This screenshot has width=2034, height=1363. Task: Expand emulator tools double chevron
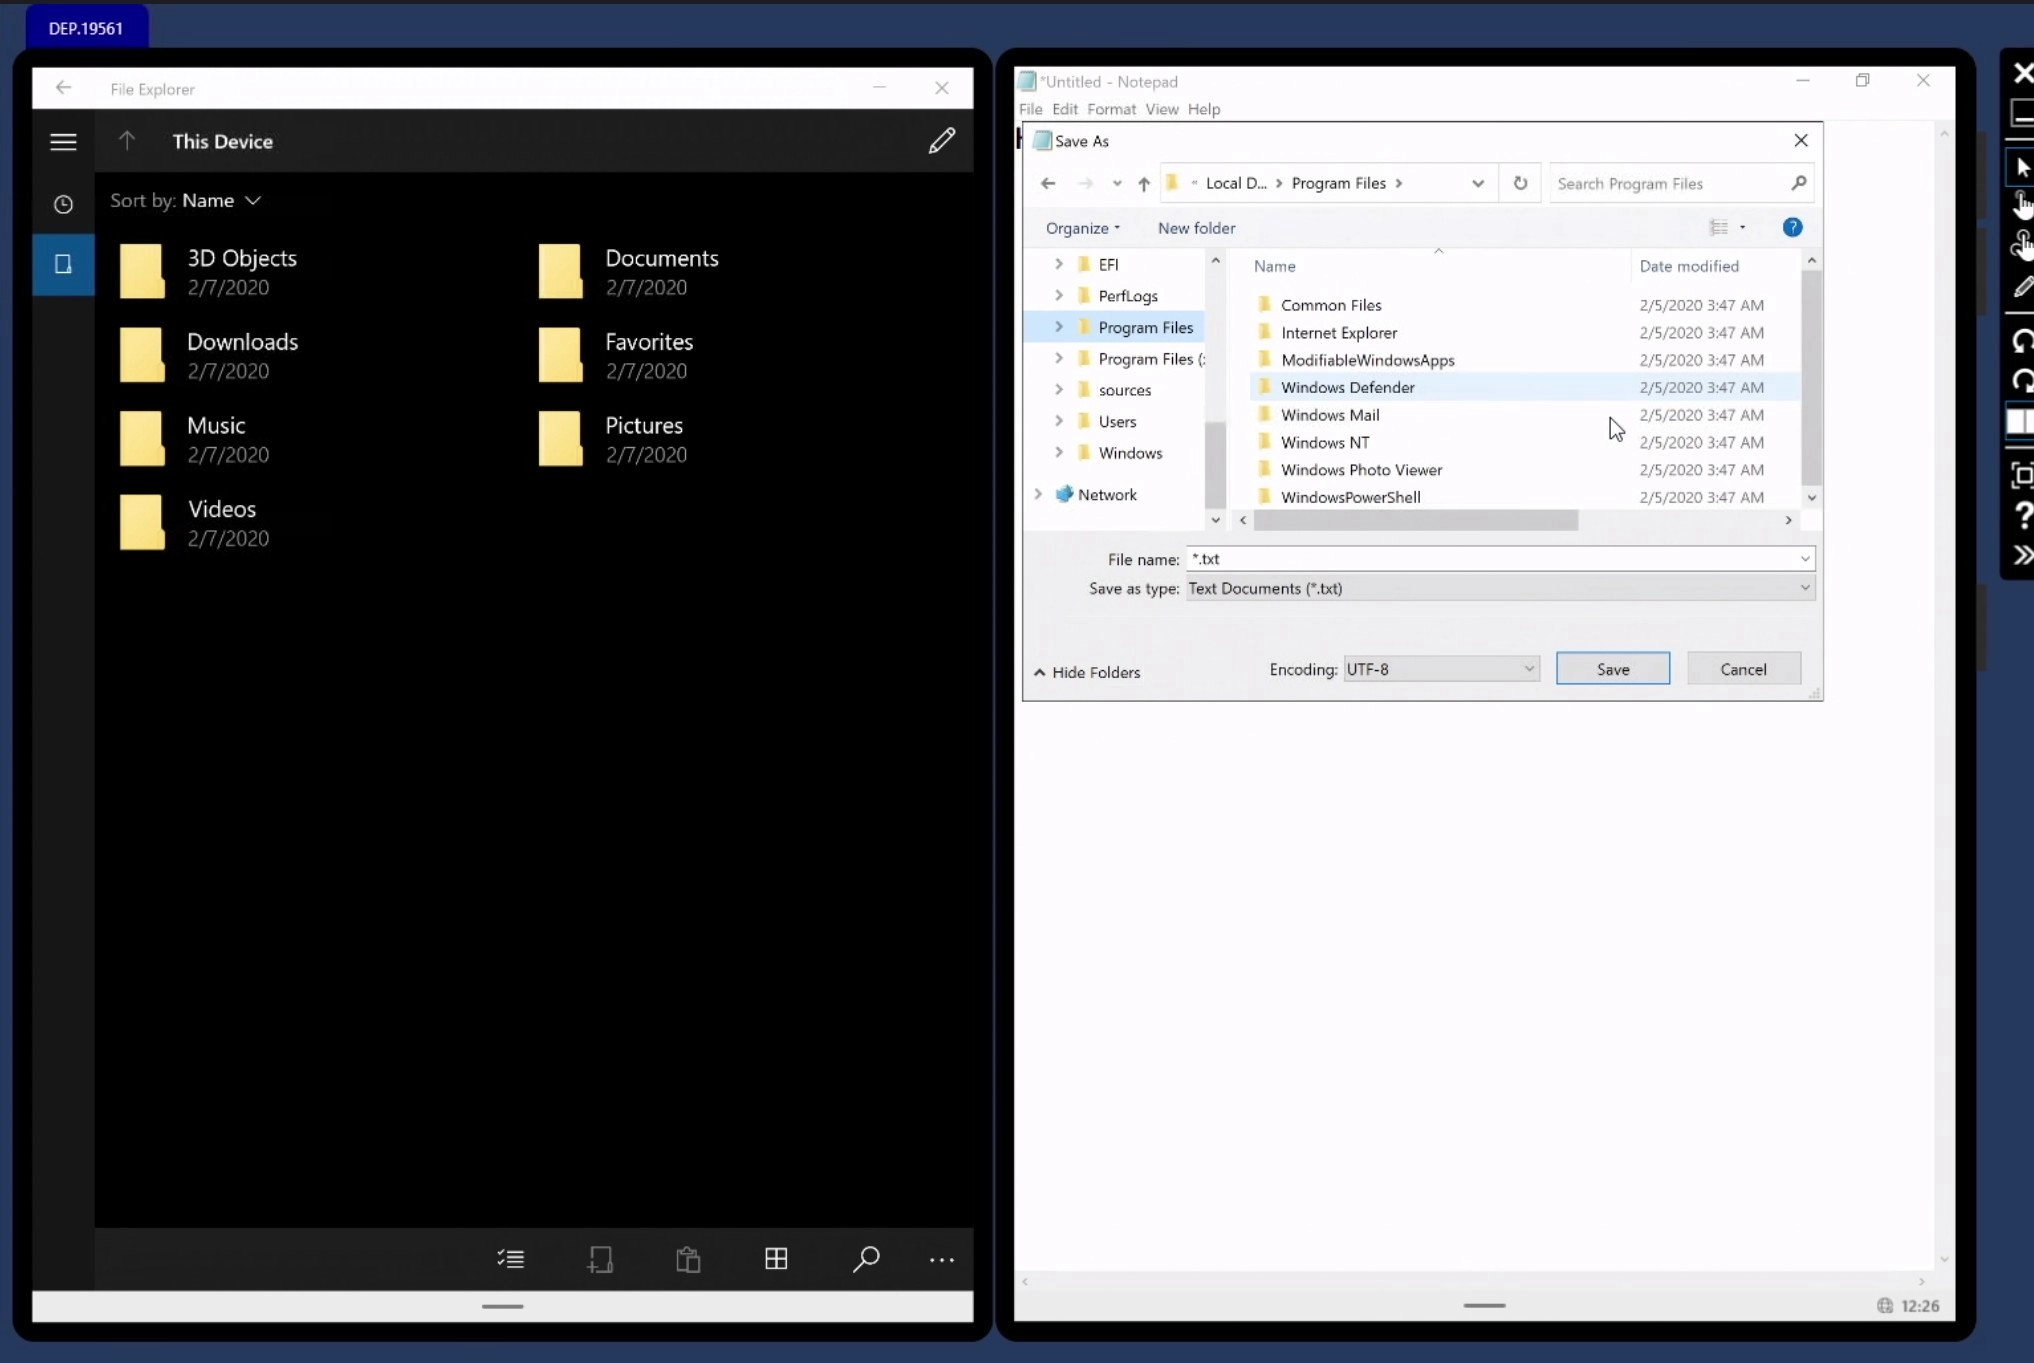point(2022,555)
